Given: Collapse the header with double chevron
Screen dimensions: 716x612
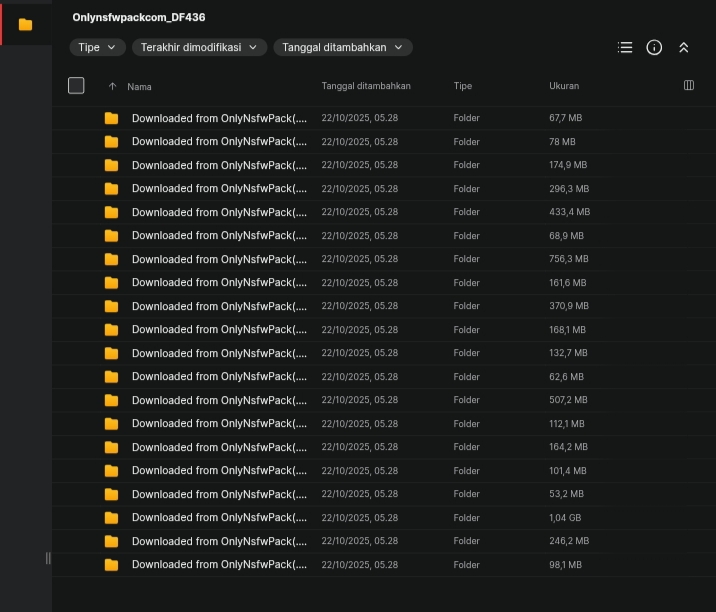Looking at the screenshot, I should 684,47.
